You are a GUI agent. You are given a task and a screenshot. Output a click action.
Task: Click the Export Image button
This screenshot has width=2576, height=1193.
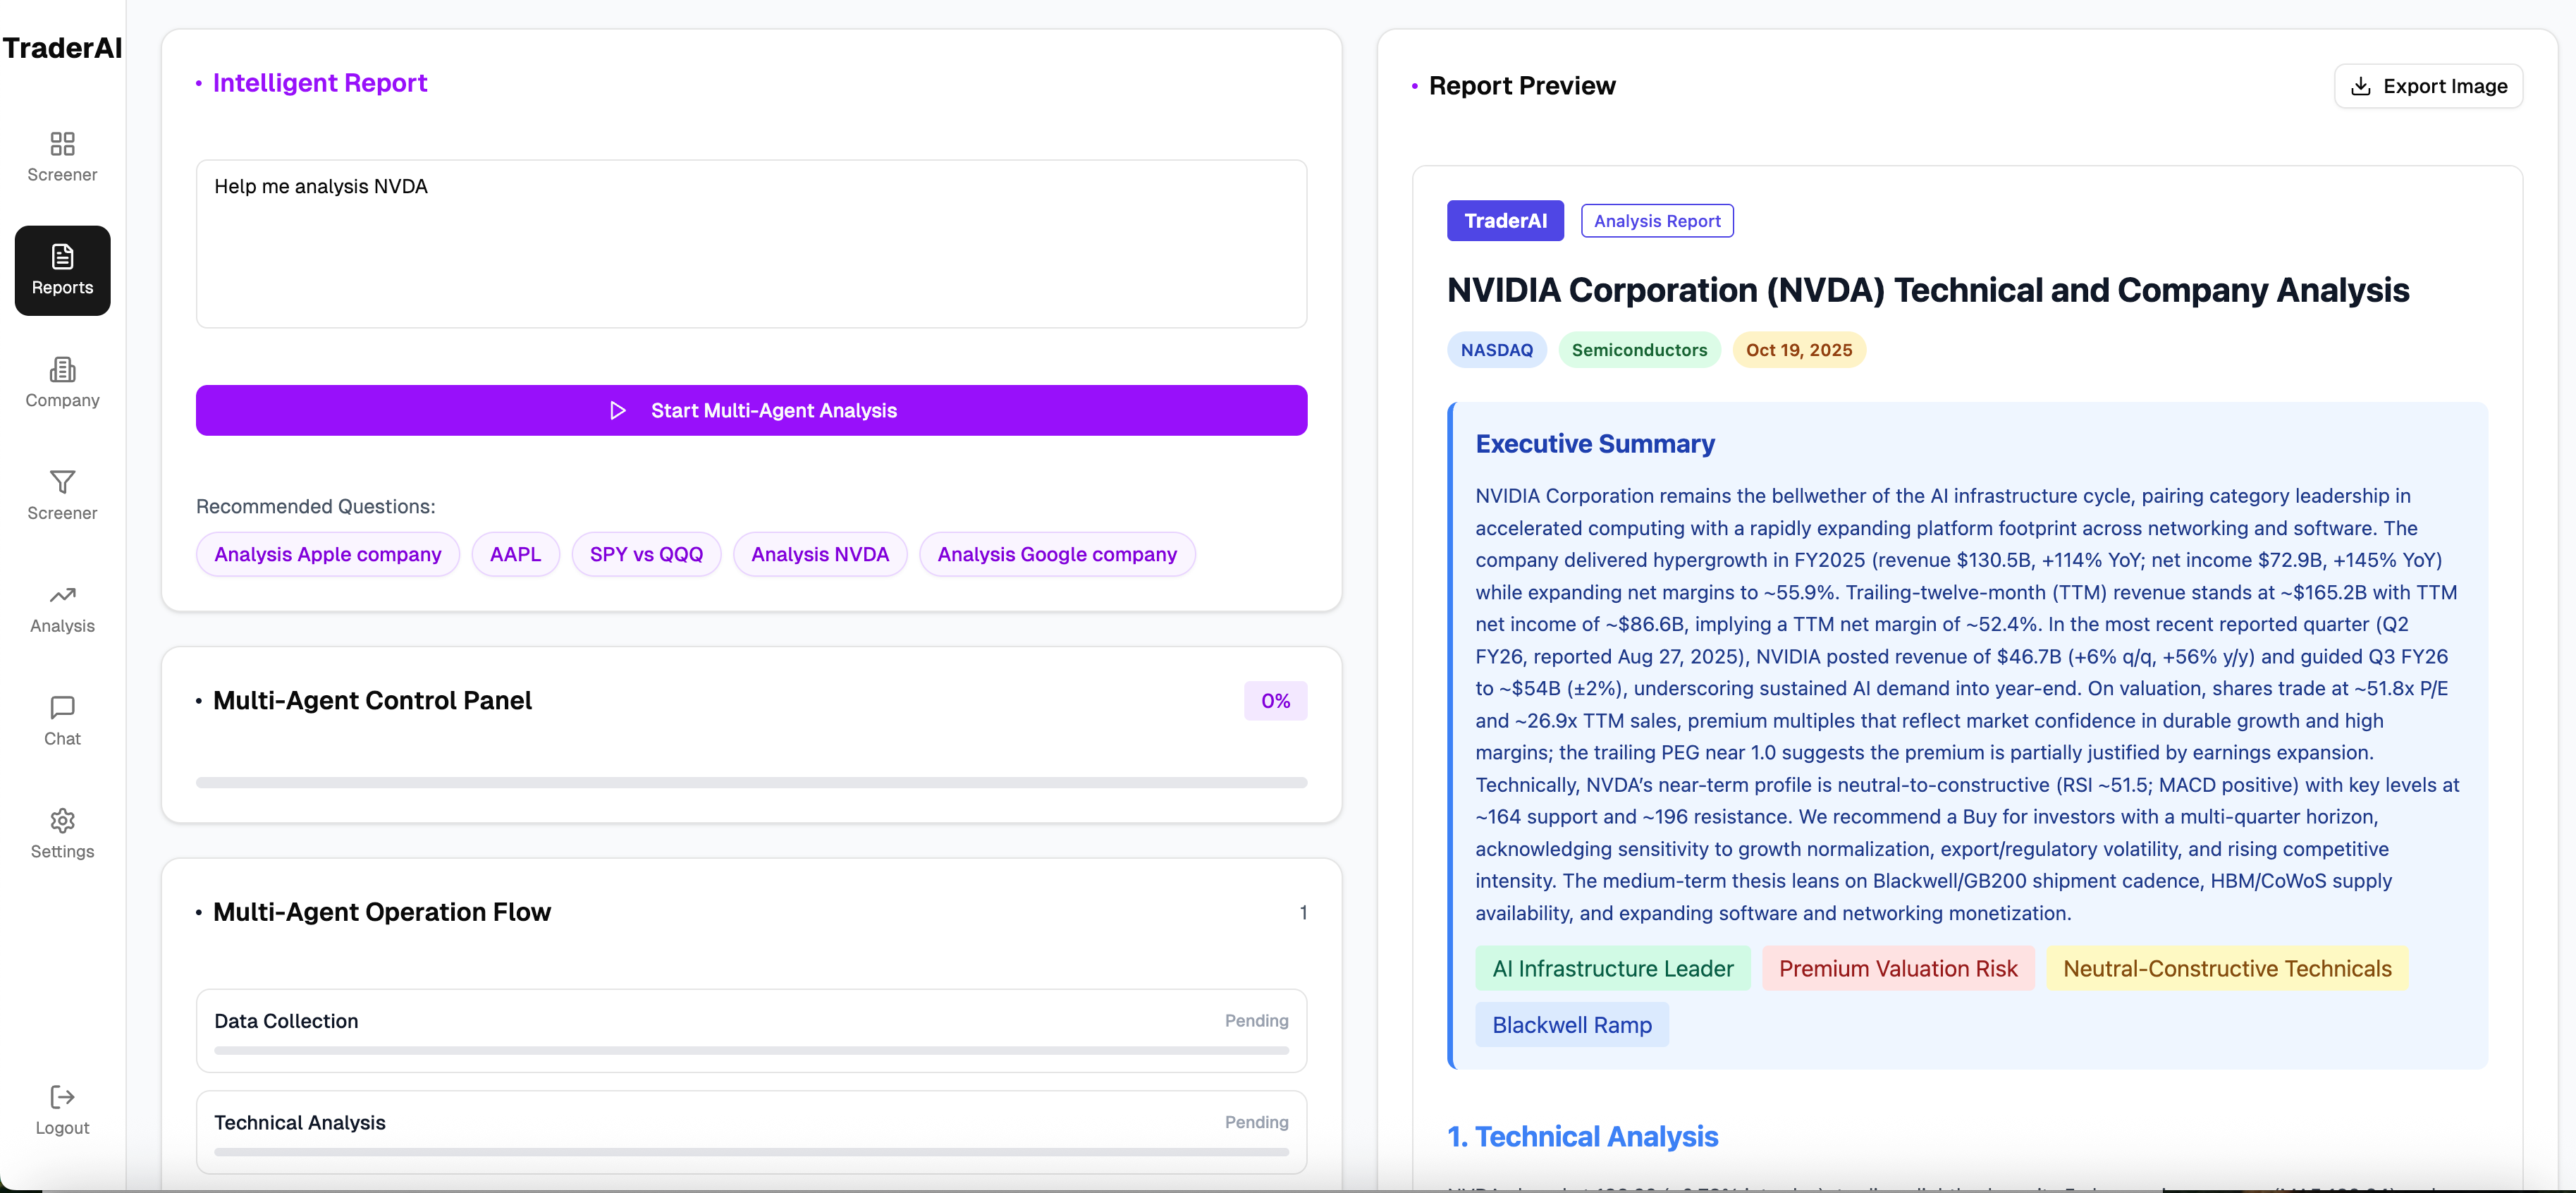tap(2428, 86)
